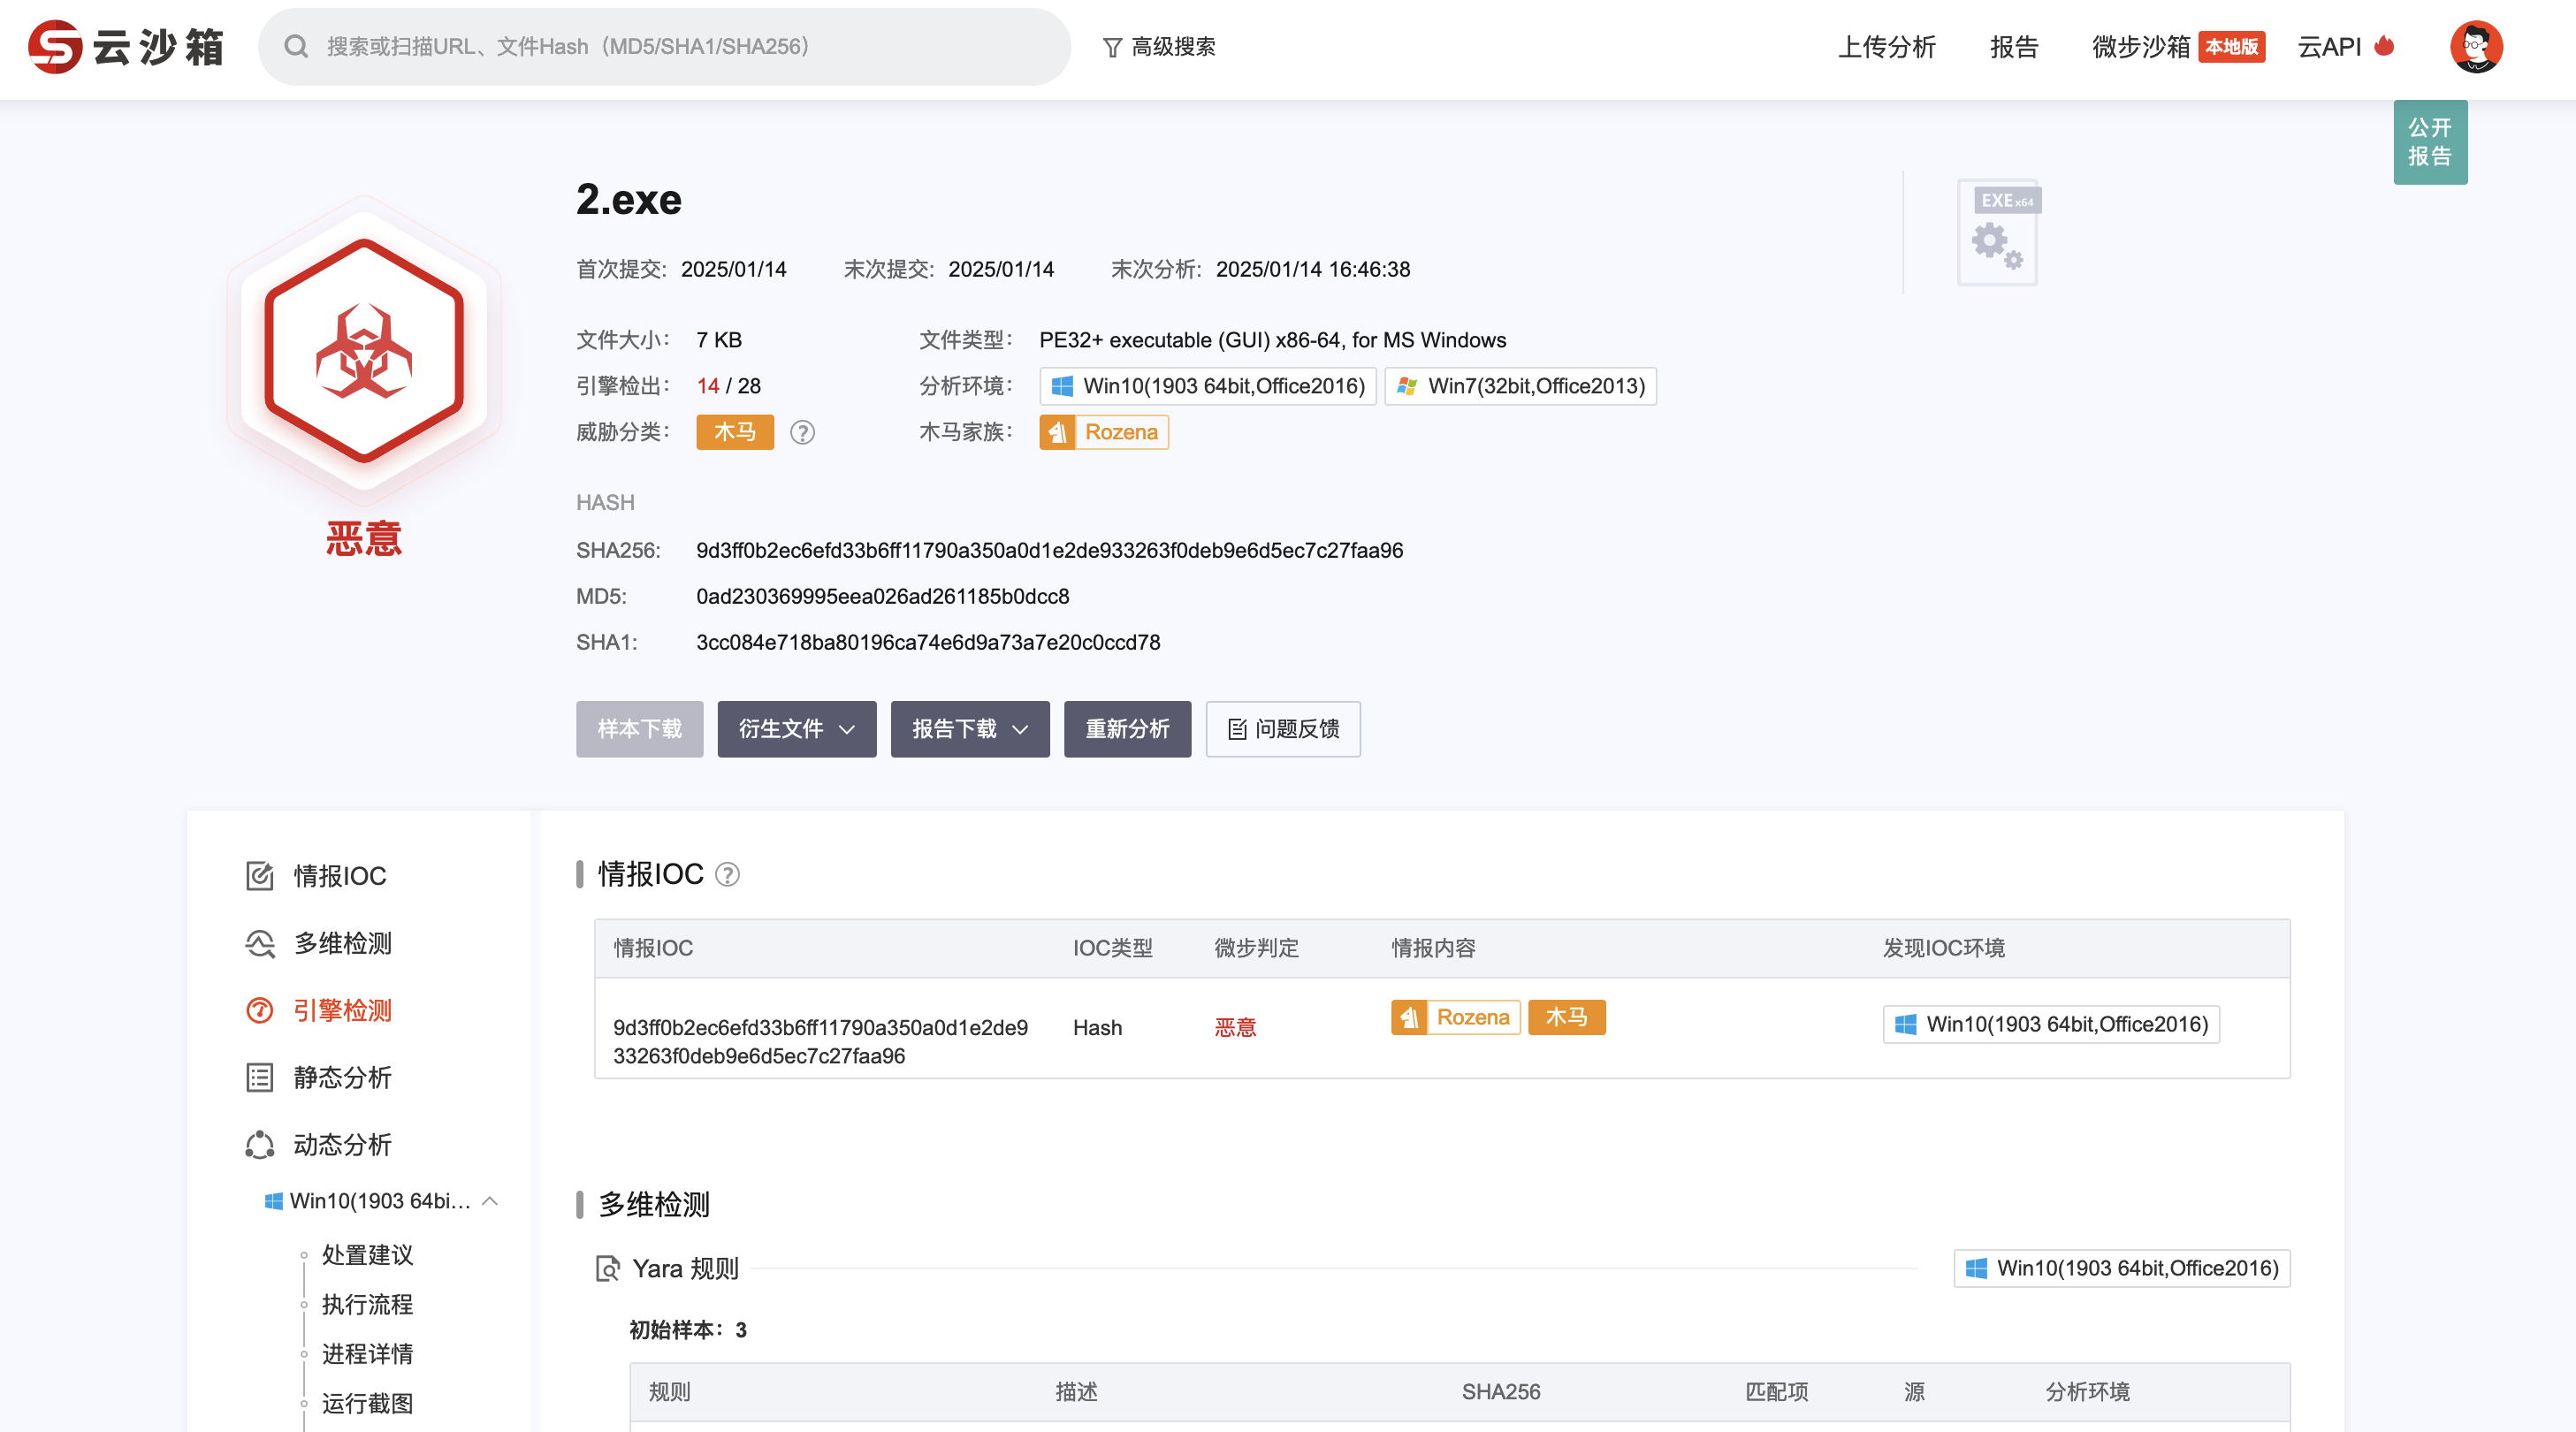Select the 引擎检测 sidebar icon
The height and width of the screenshot is (1432, 2576).
point(259,1011)
